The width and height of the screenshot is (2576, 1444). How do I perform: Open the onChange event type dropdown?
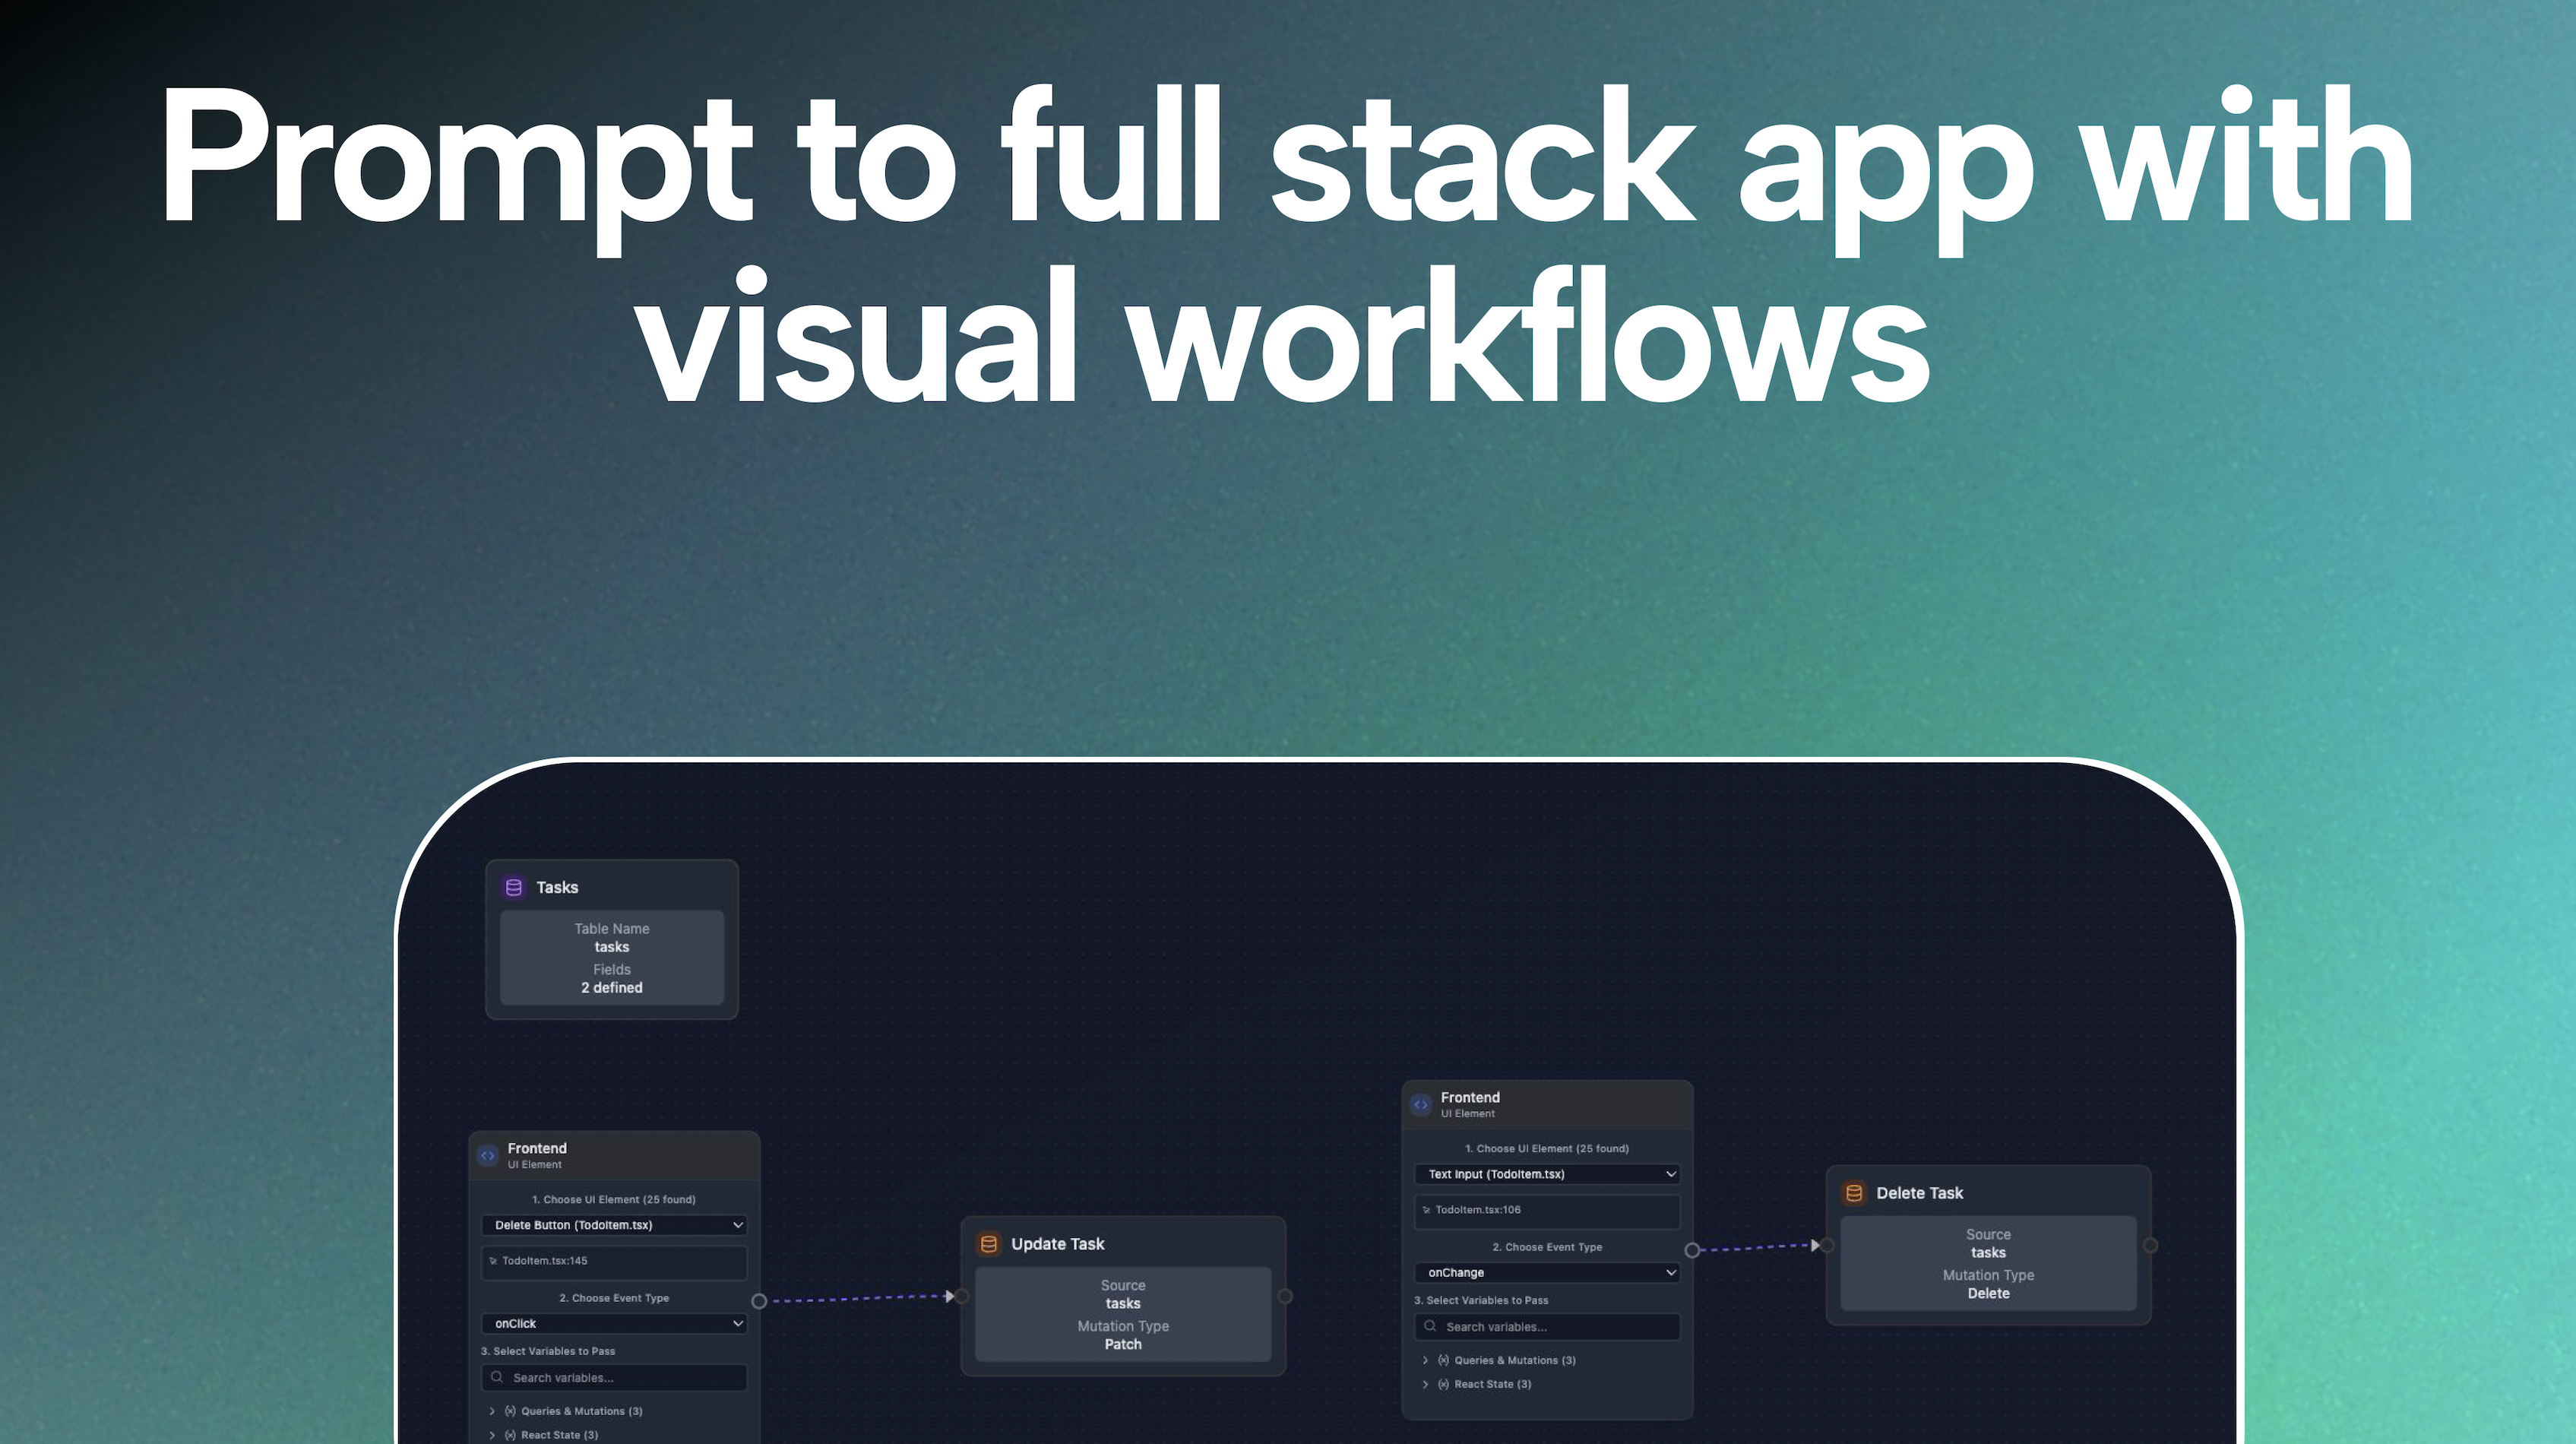pos(1547,1272)
